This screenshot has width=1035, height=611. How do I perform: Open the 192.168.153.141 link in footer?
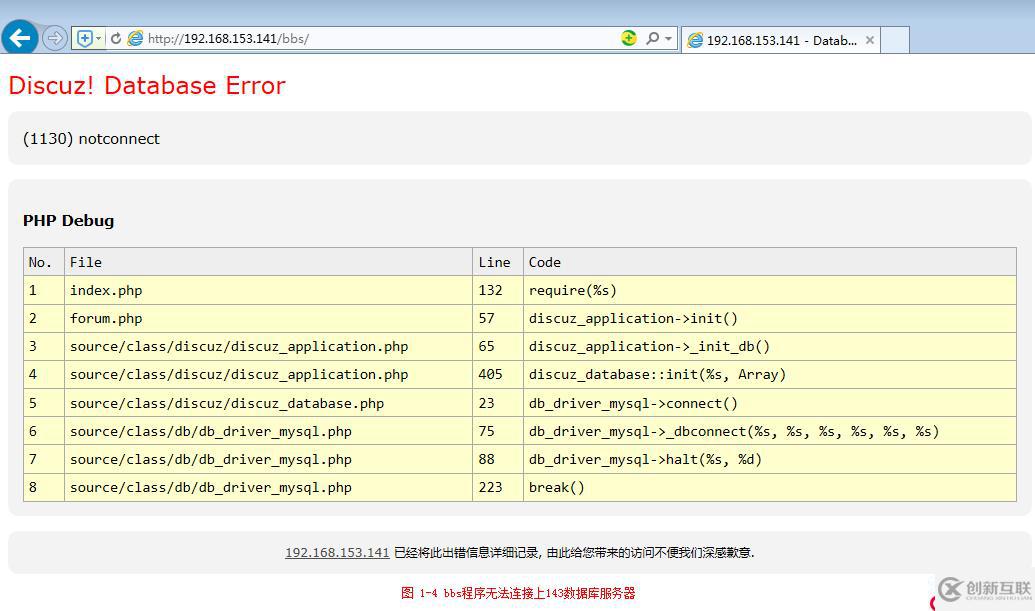(337, 553)
